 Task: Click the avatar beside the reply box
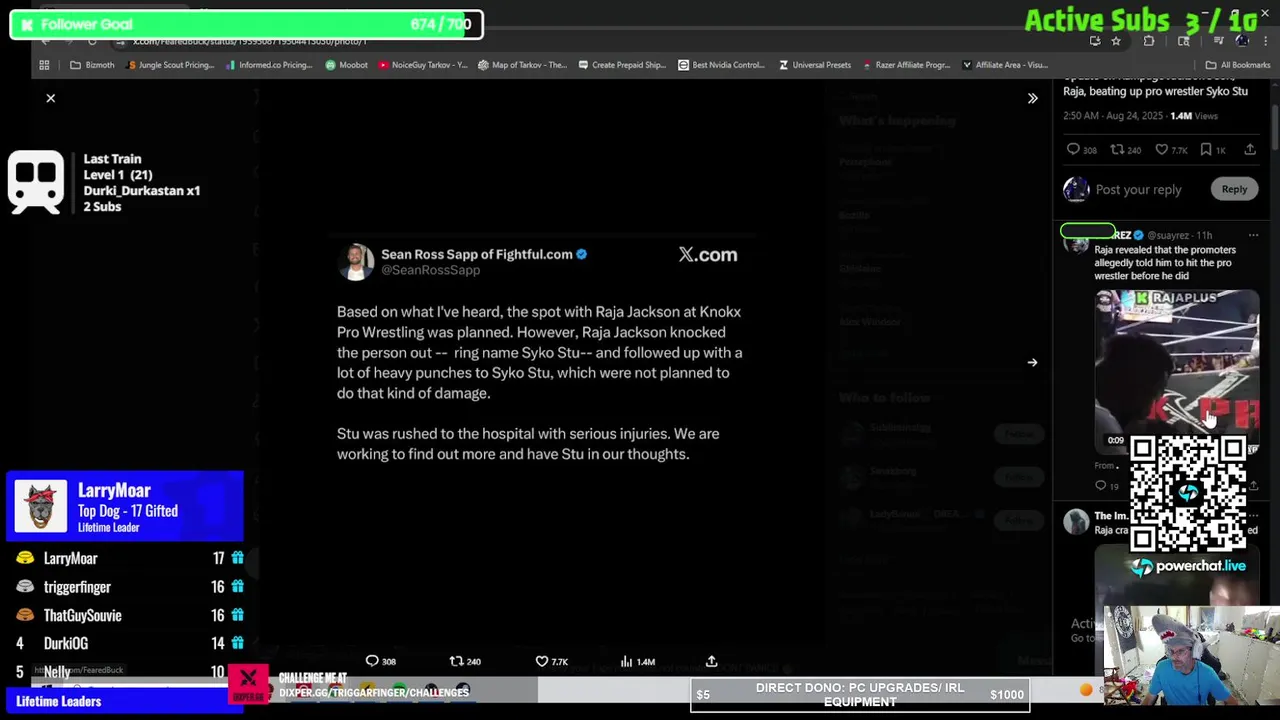(x=1076, y=189)
